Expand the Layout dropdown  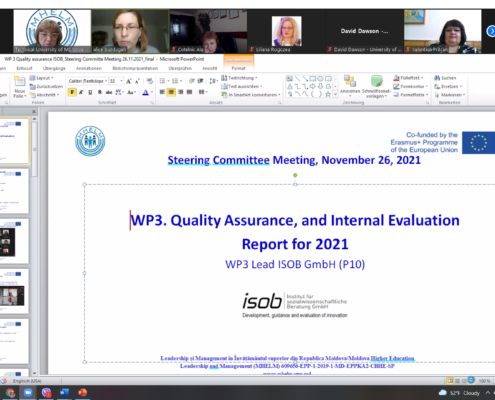(x=42, y=78)
